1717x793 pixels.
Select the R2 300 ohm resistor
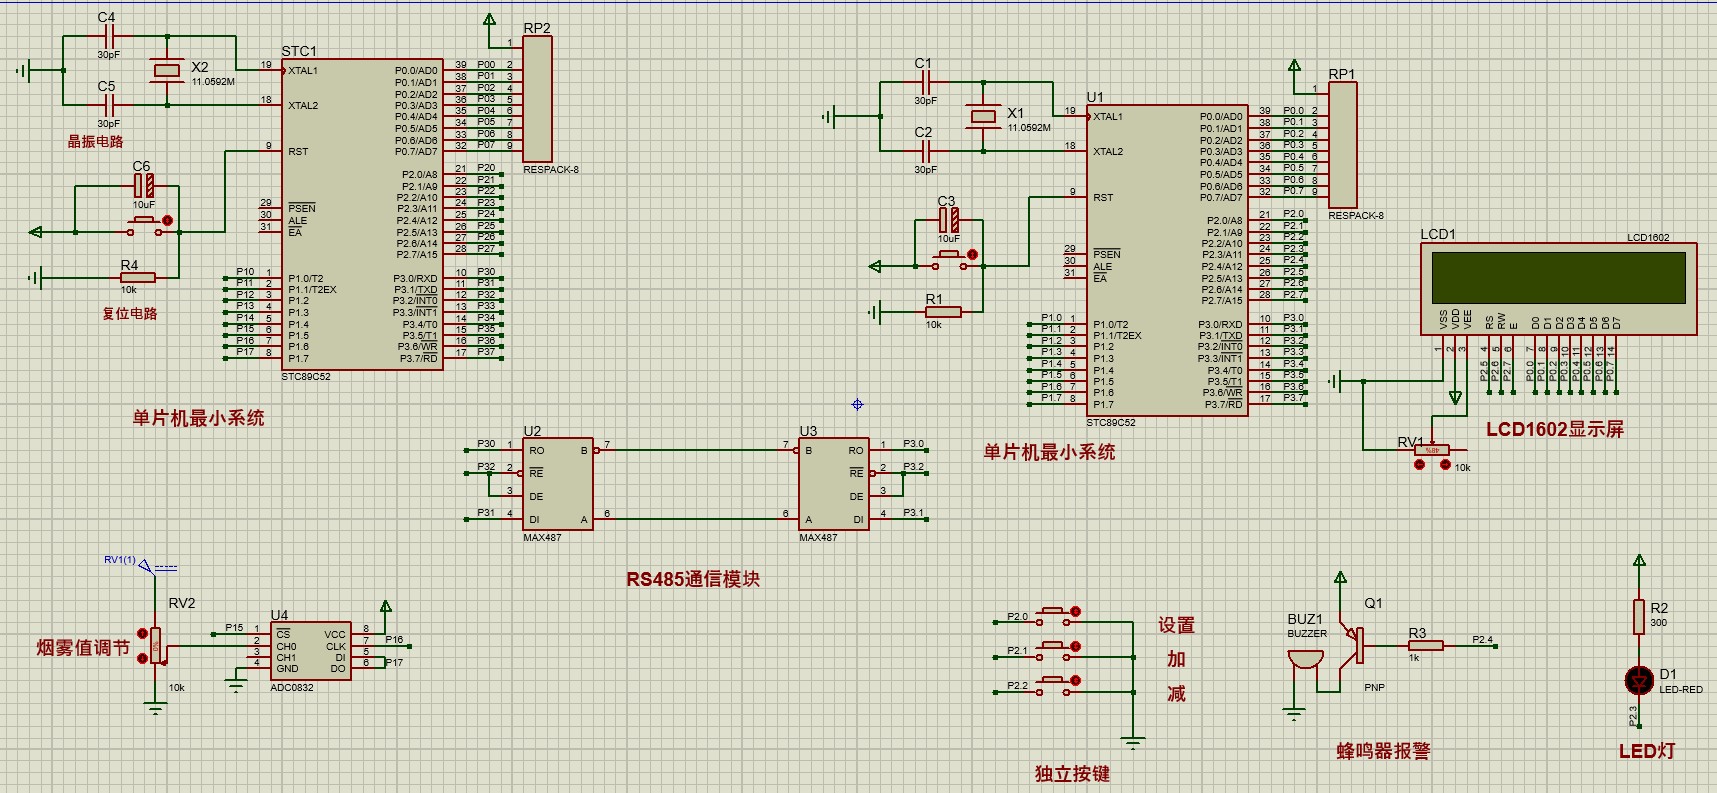pyautogui.click(x=1638, y=616)
